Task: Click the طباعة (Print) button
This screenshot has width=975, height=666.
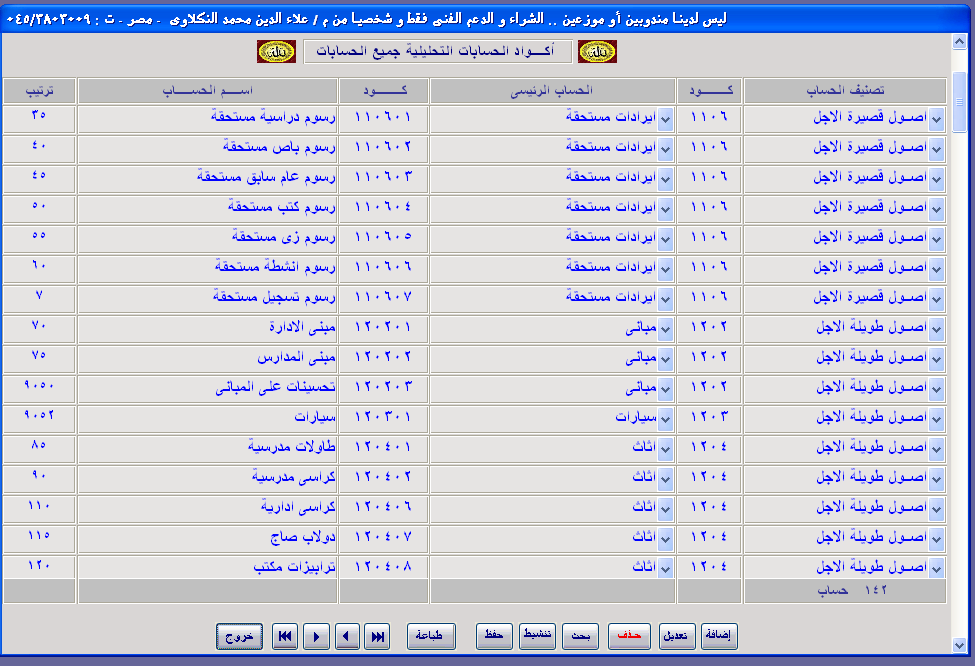Action: pyautogui.click(x=431, y=636)
